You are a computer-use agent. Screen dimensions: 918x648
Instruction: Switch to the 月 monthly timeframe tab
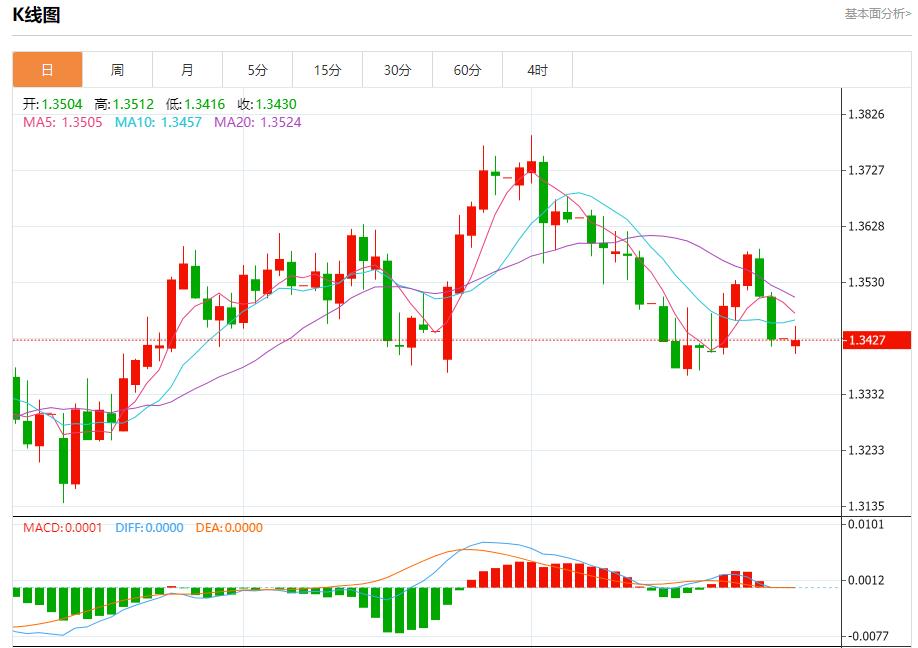[187, 70]
